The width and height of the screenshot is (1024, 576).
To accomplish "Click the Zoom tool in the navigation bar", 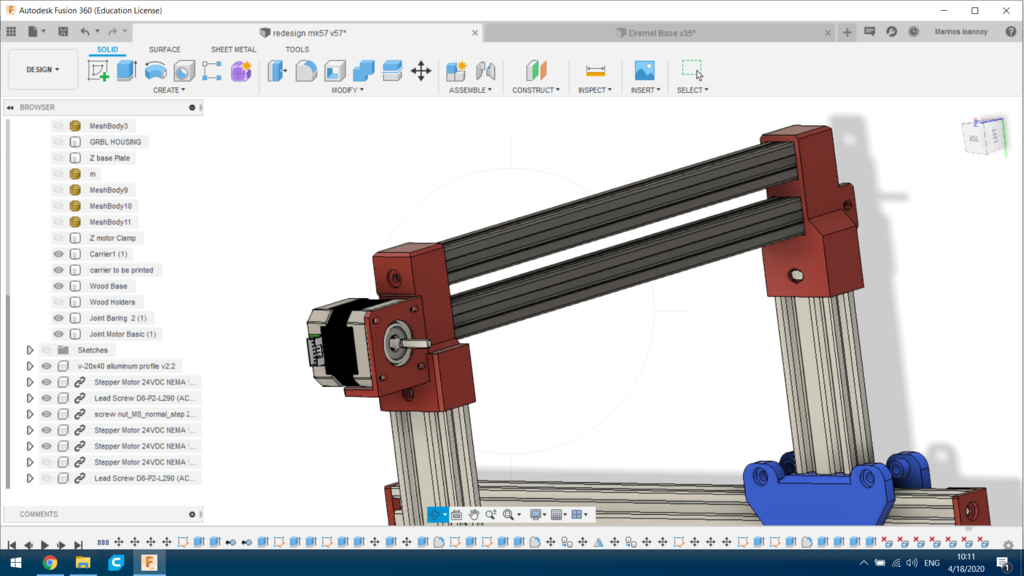I will pyautogui.click(x=490, y=514).
